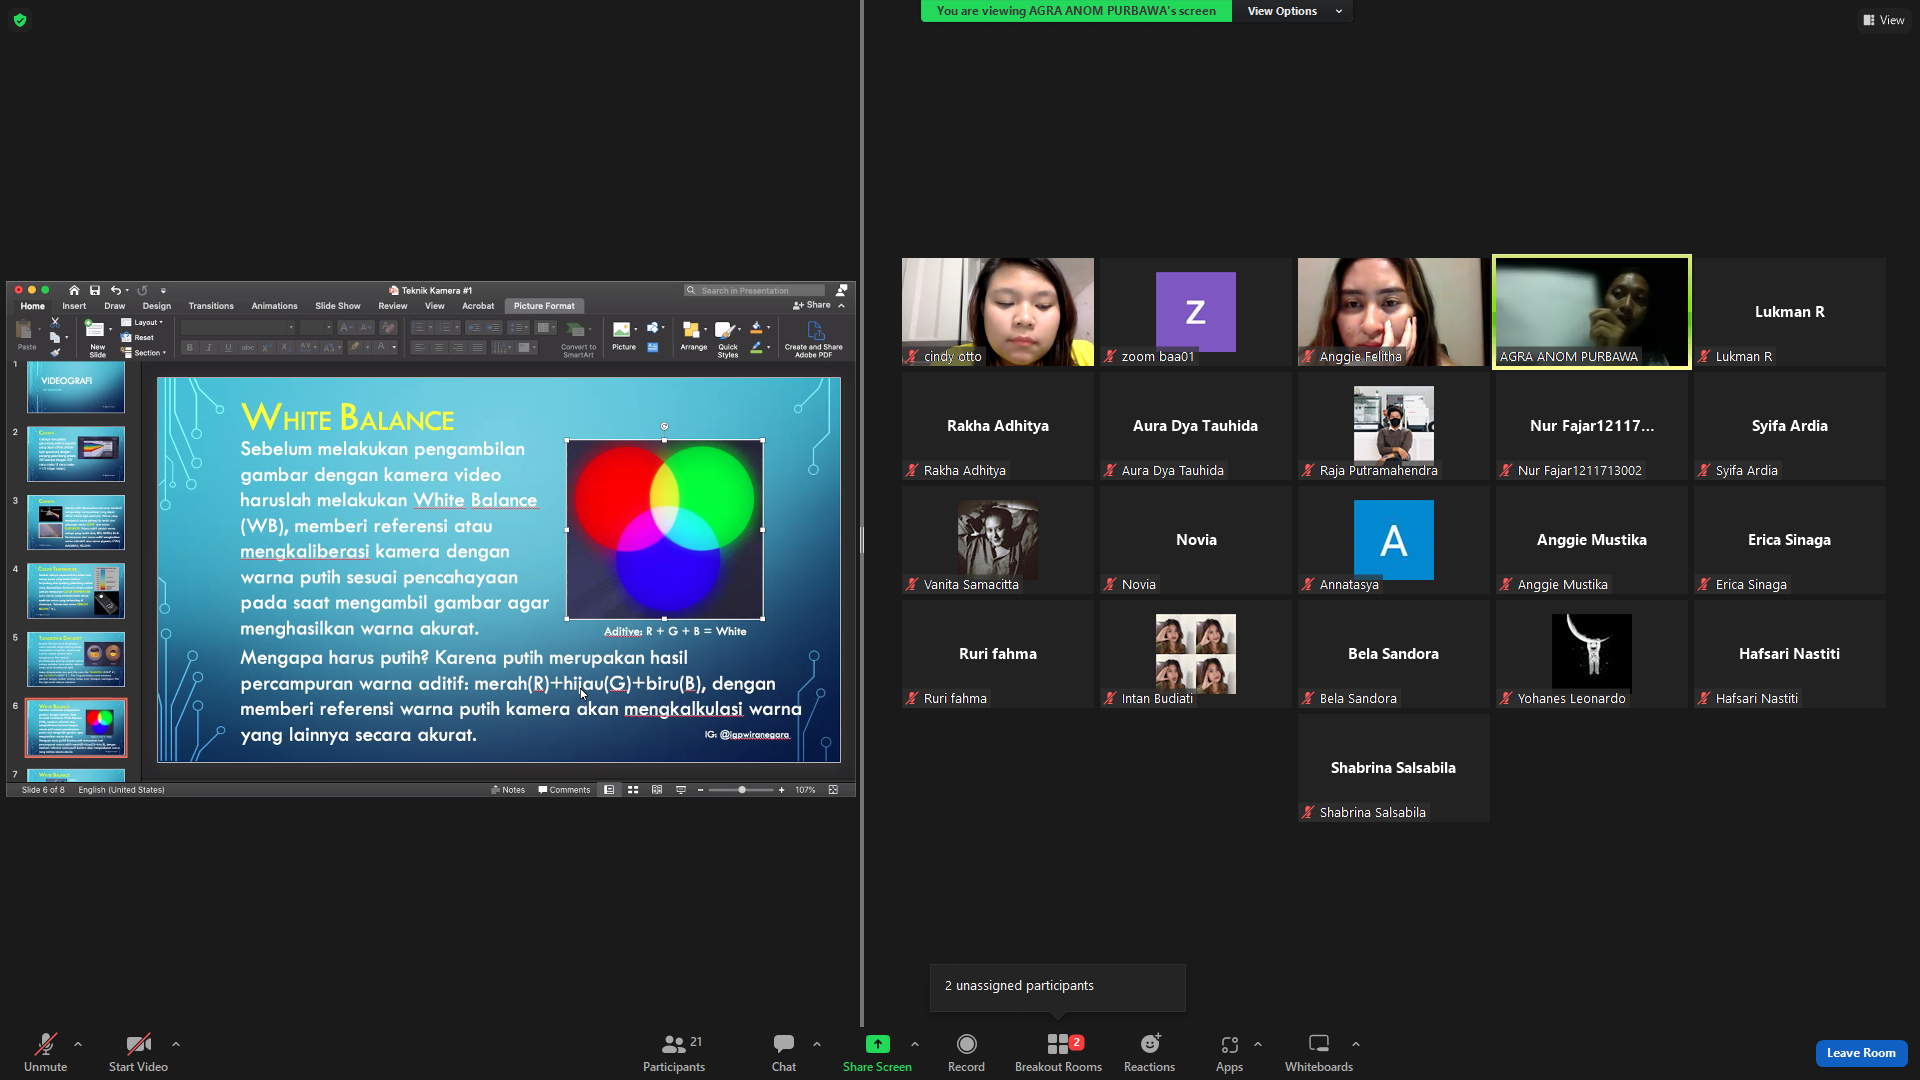1920x1080 pixels.
Task: Switch to Slide Sorter view in status bar
Action: [633, 790]
